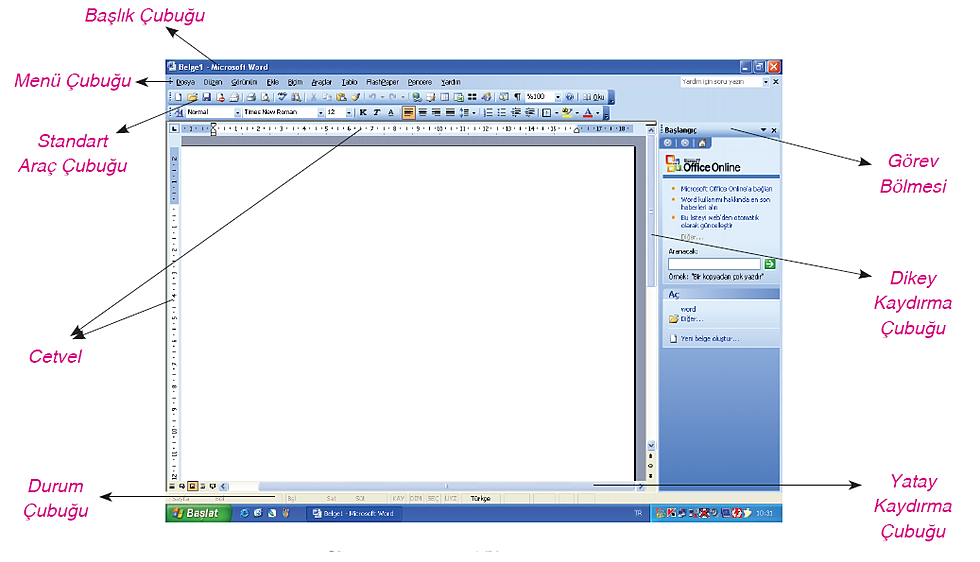Toggle the ÜYZ overtype indicator

(451, 498)
